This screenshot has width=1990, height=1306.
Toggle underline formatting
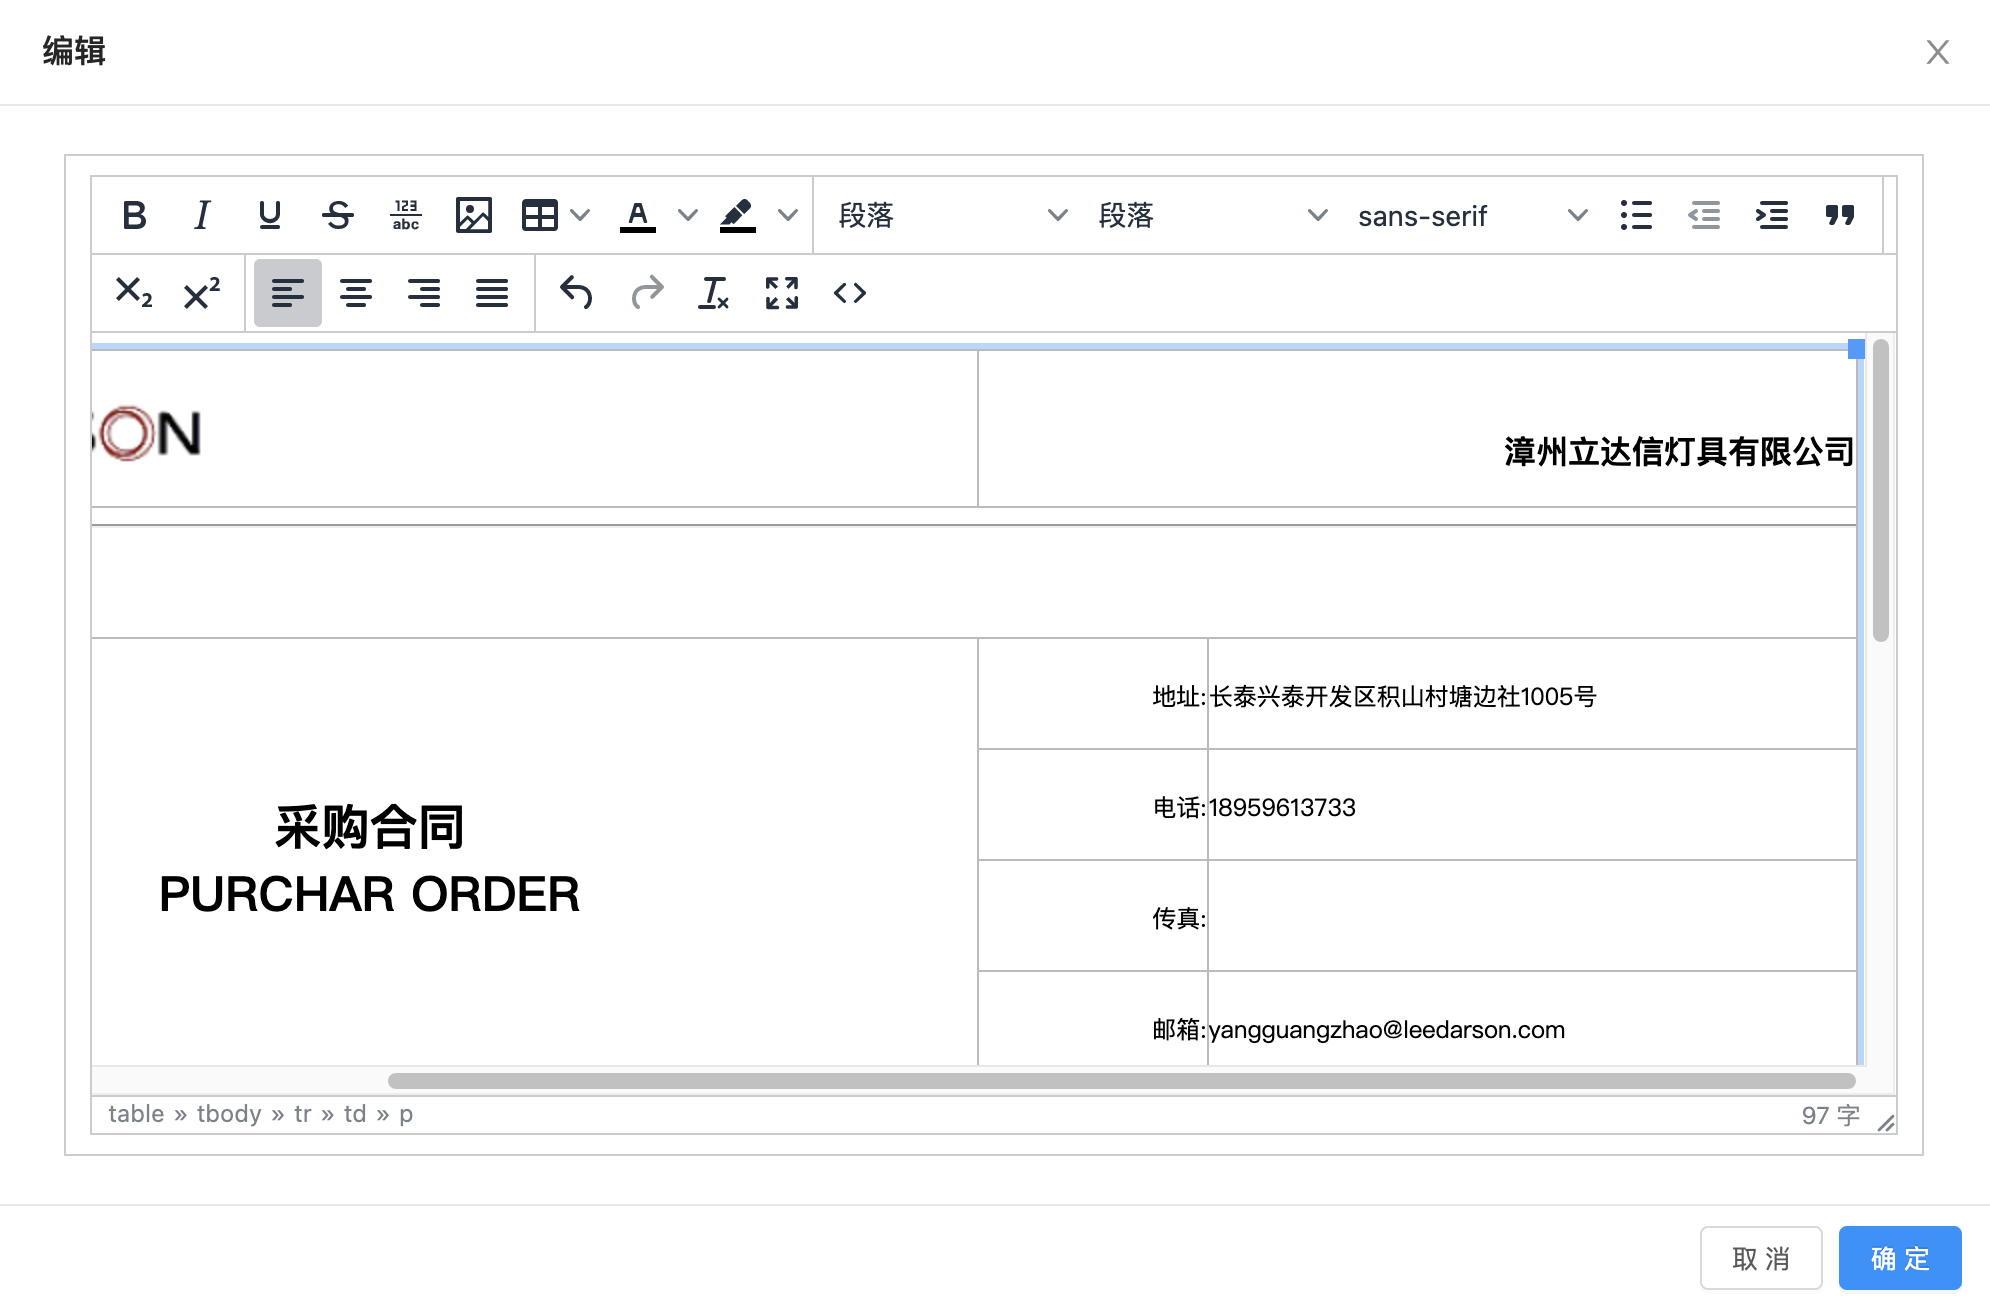point(269,215)
